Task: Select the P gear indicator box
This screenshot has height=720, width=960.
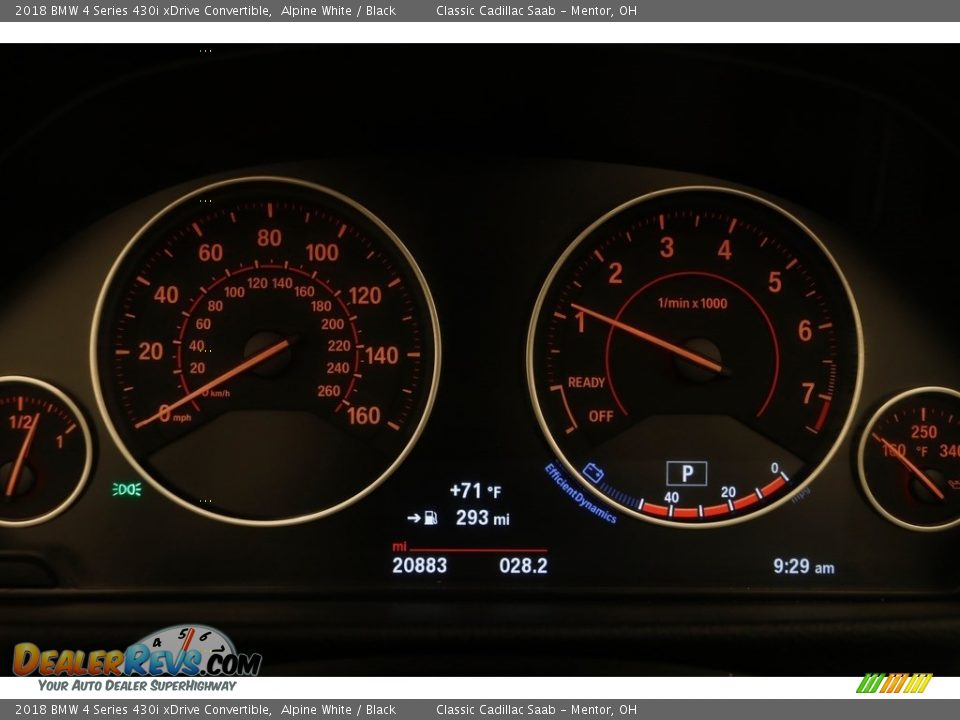Action: 686,474
